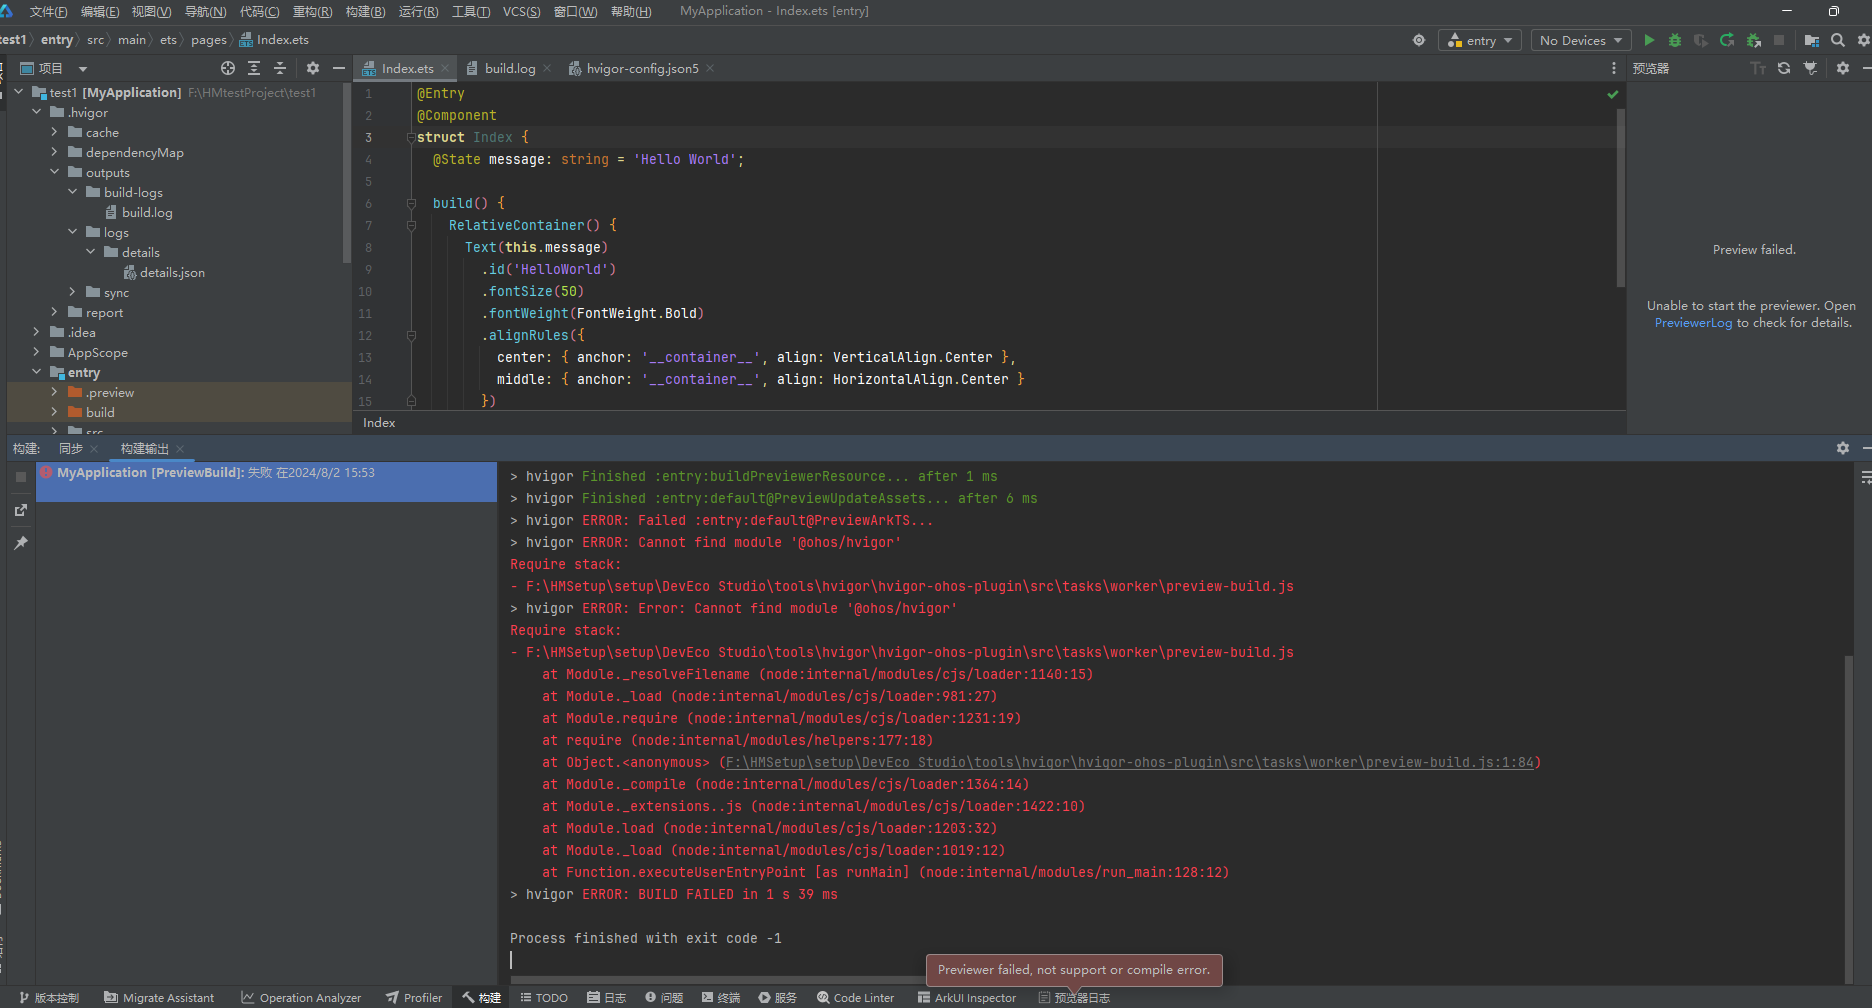Attach debugger to process icon

point(1753,40)
